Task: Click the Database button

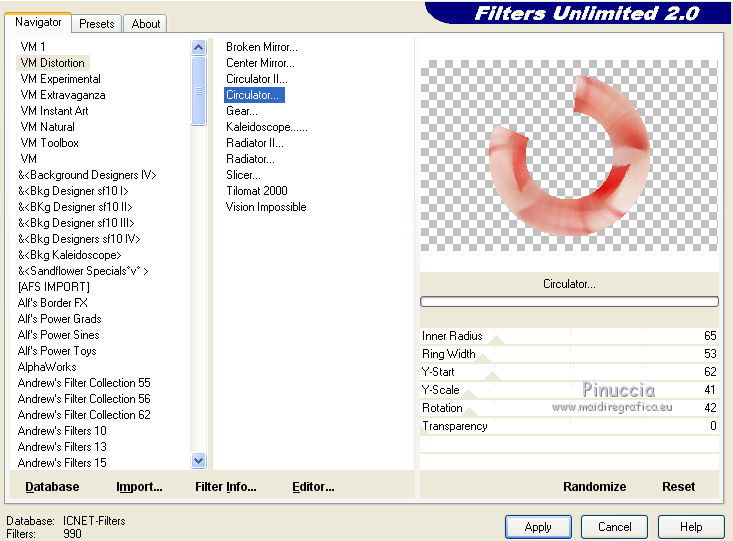Action: (x=52, y=487)
